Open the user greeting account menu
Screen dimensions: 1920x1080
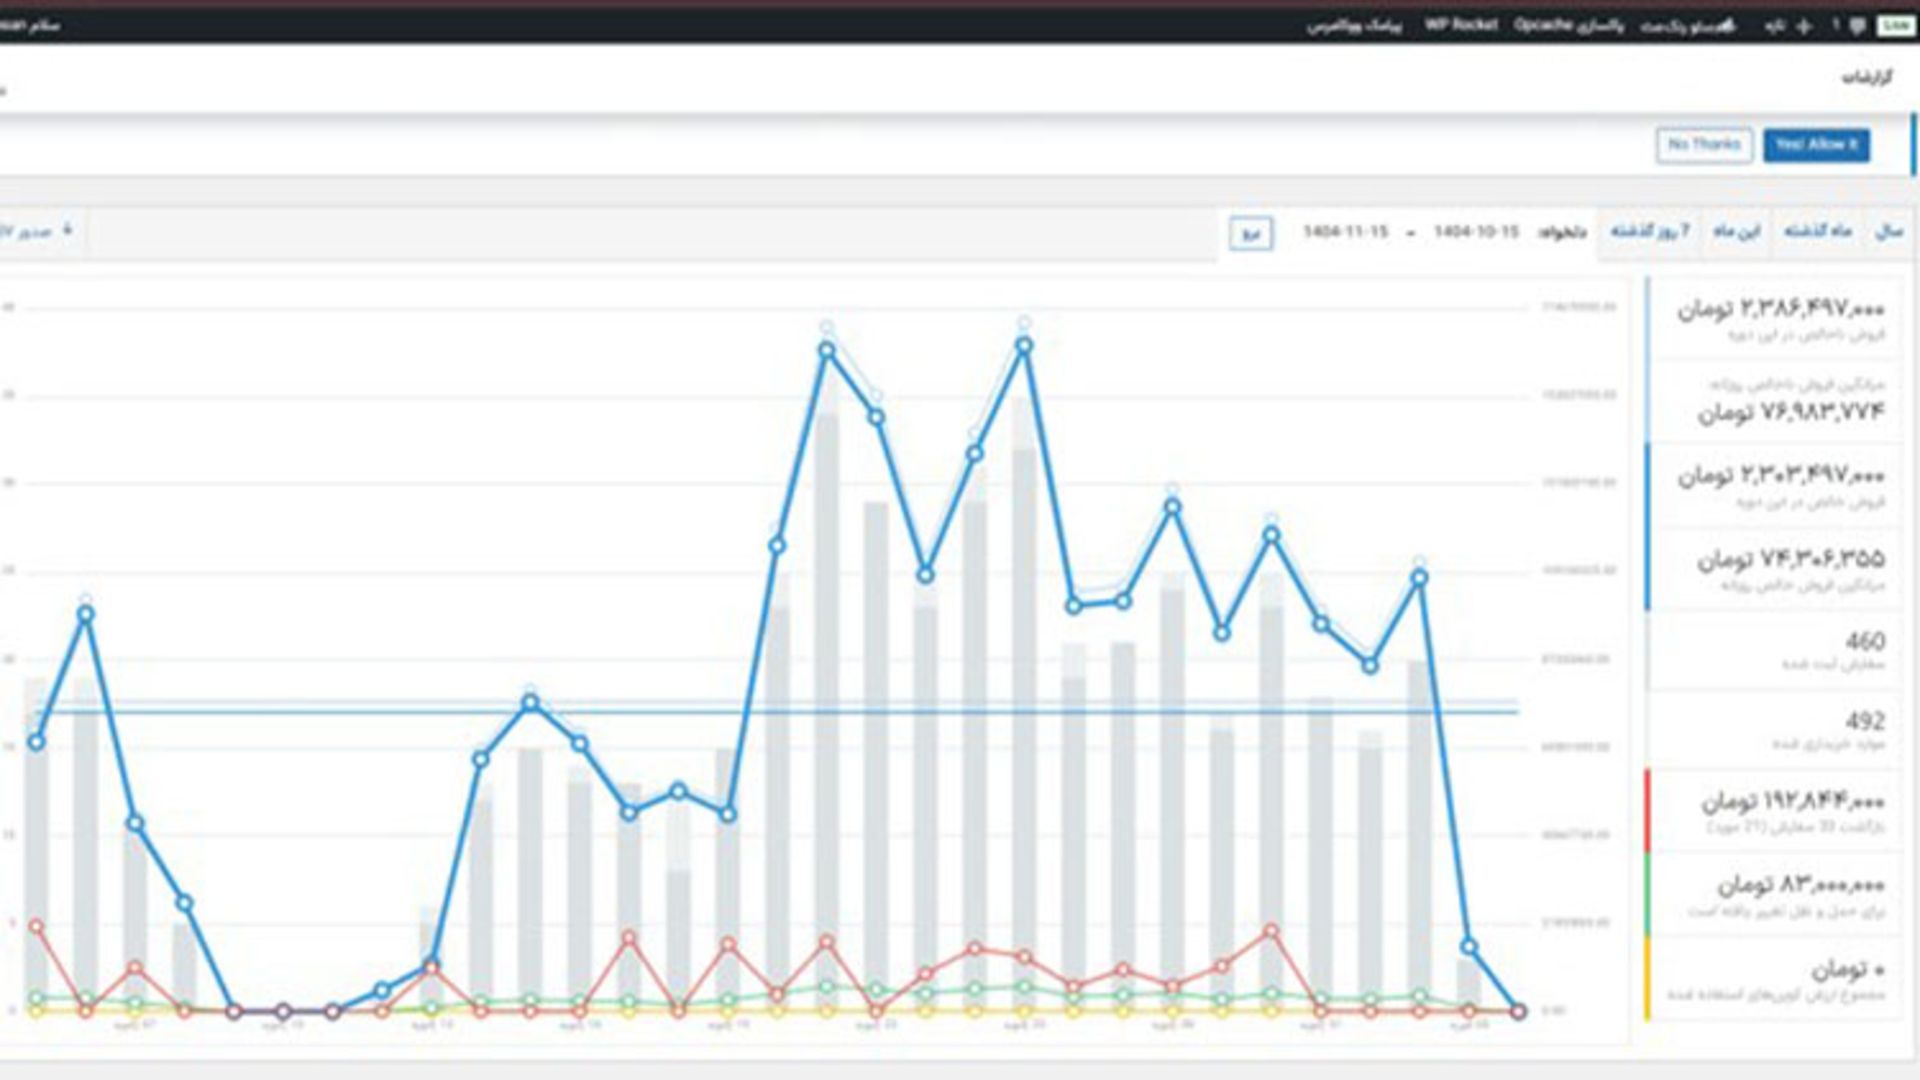(30, 26)
